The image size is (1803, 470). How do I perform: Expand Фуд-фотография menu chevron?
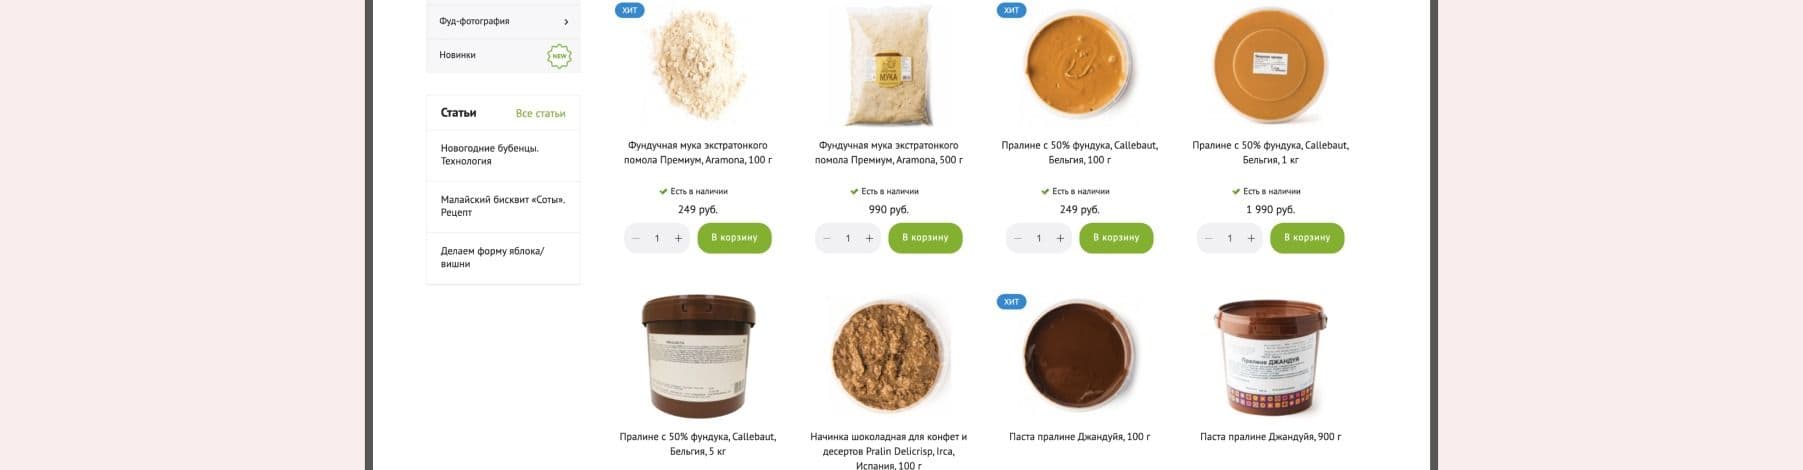[566, 21]
